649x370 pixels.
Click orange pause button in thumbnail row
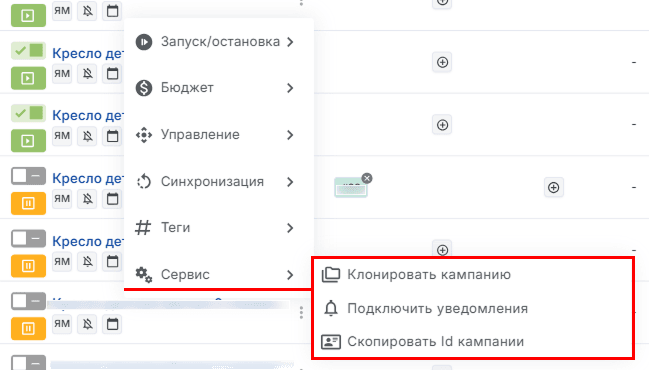point(28,203)
